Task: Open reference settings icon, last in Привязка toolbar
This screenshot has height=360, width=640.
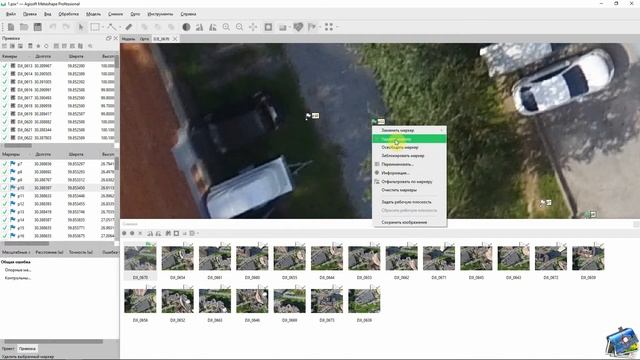Action: 90,46
